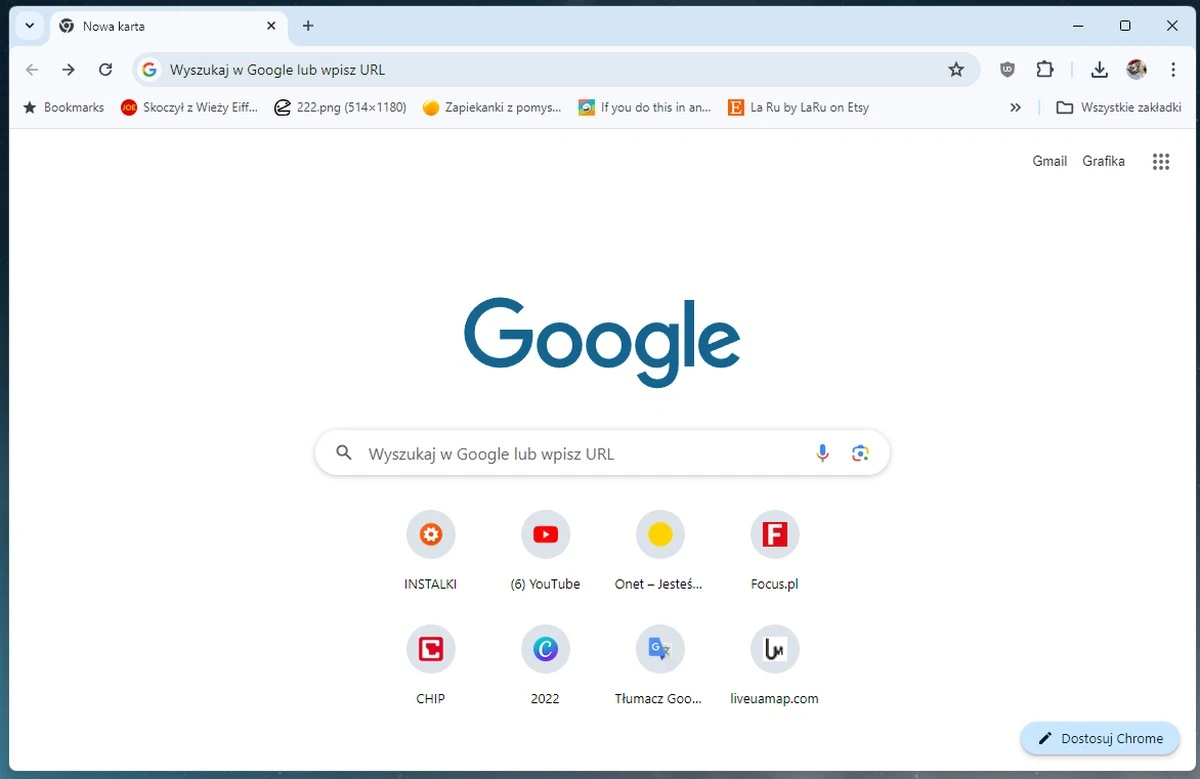Viewport: 1200px width, 779px height.
Task: Click the back navigation arrow
Action: 31,69
